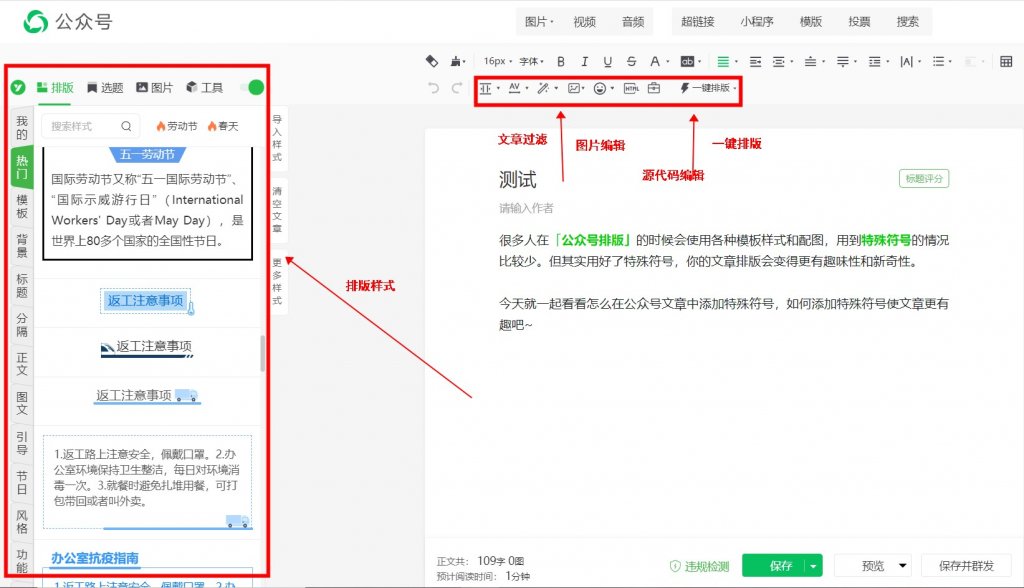Open the emoji picker in the toolbar

(600, 88)
